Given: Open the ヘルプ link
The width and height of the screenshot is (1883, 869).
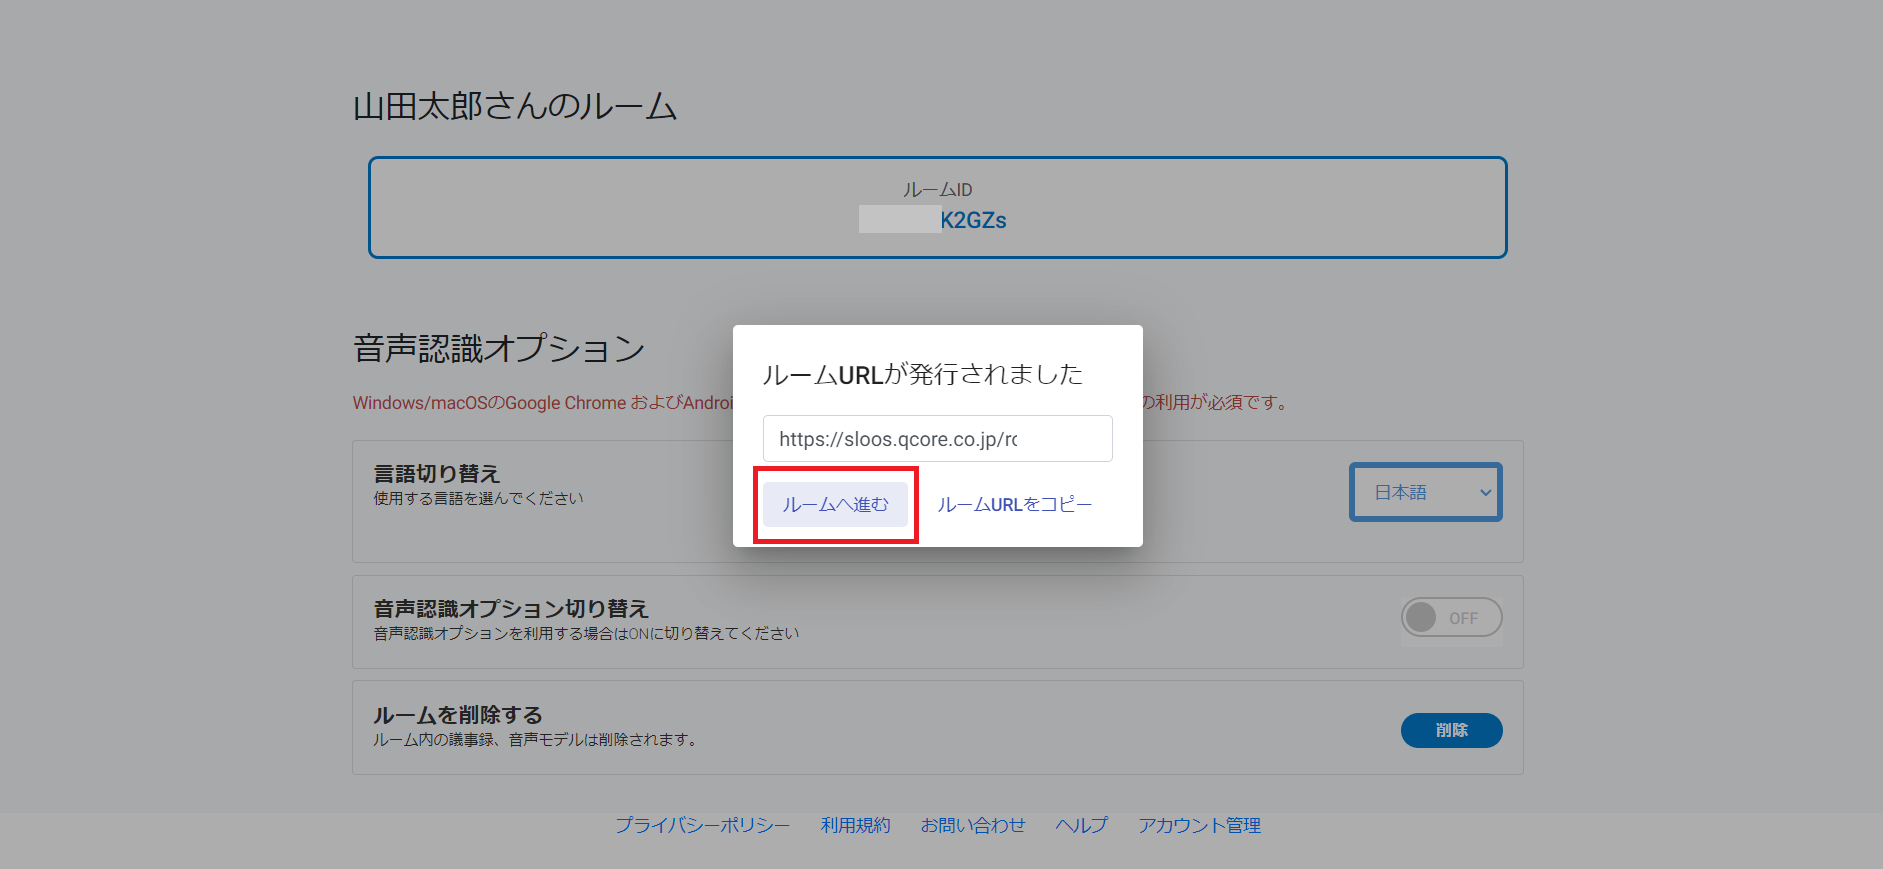Looking at the screenshot, I should coord(1082,825).
